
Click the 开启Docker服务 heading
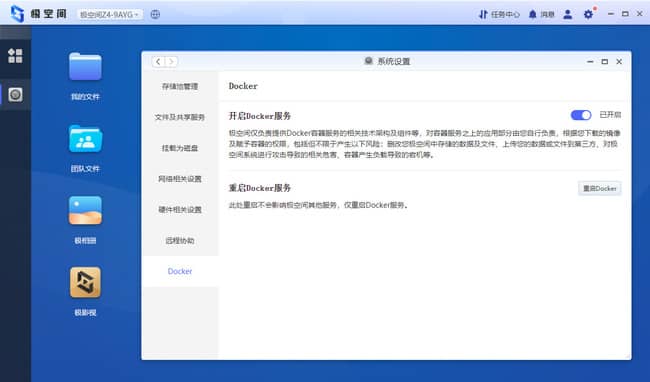tap(260, 116)
